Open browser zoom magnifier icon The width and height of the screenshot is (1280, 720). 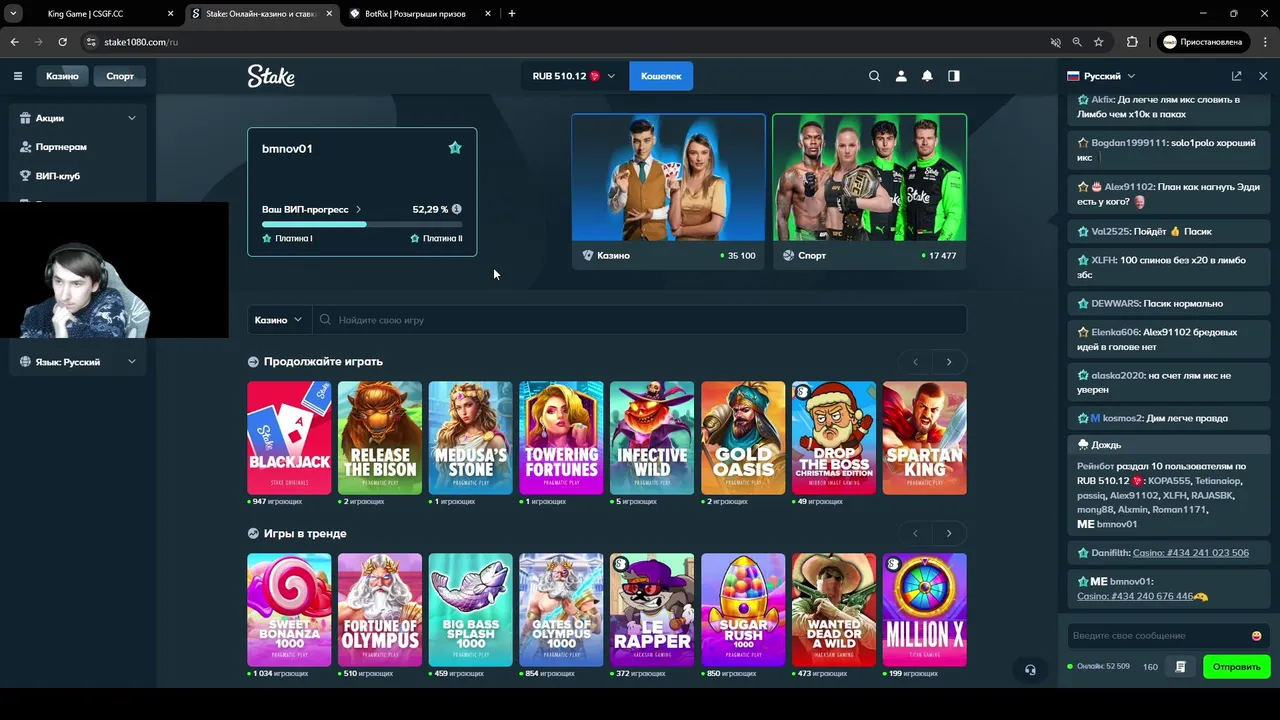pyautogui.click(x=1077, y=42)
